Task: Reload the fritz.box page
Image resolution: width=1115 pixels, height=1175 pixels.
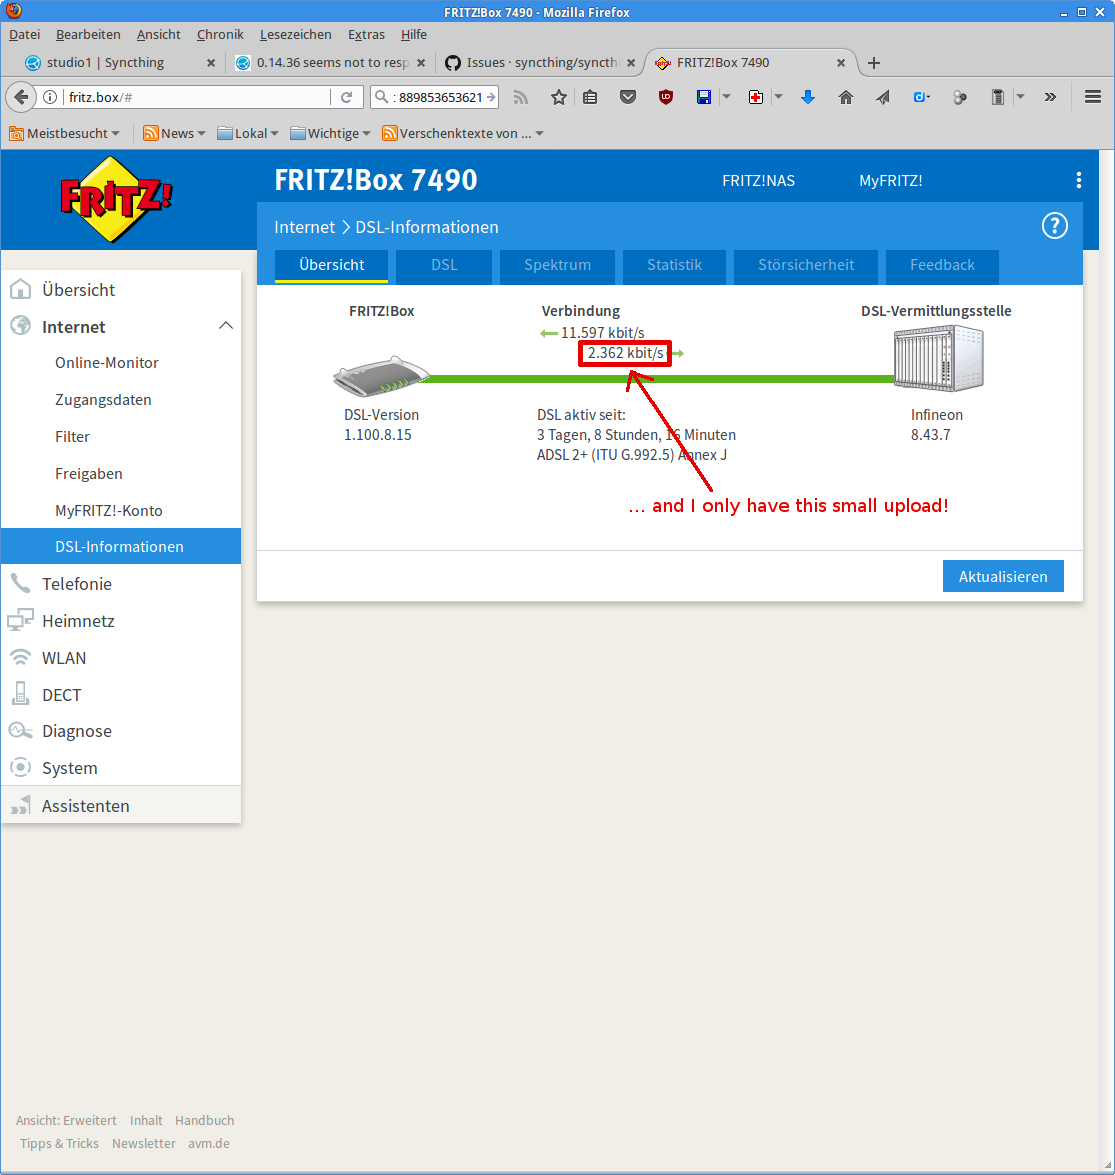Action: (x=346, y=97)
